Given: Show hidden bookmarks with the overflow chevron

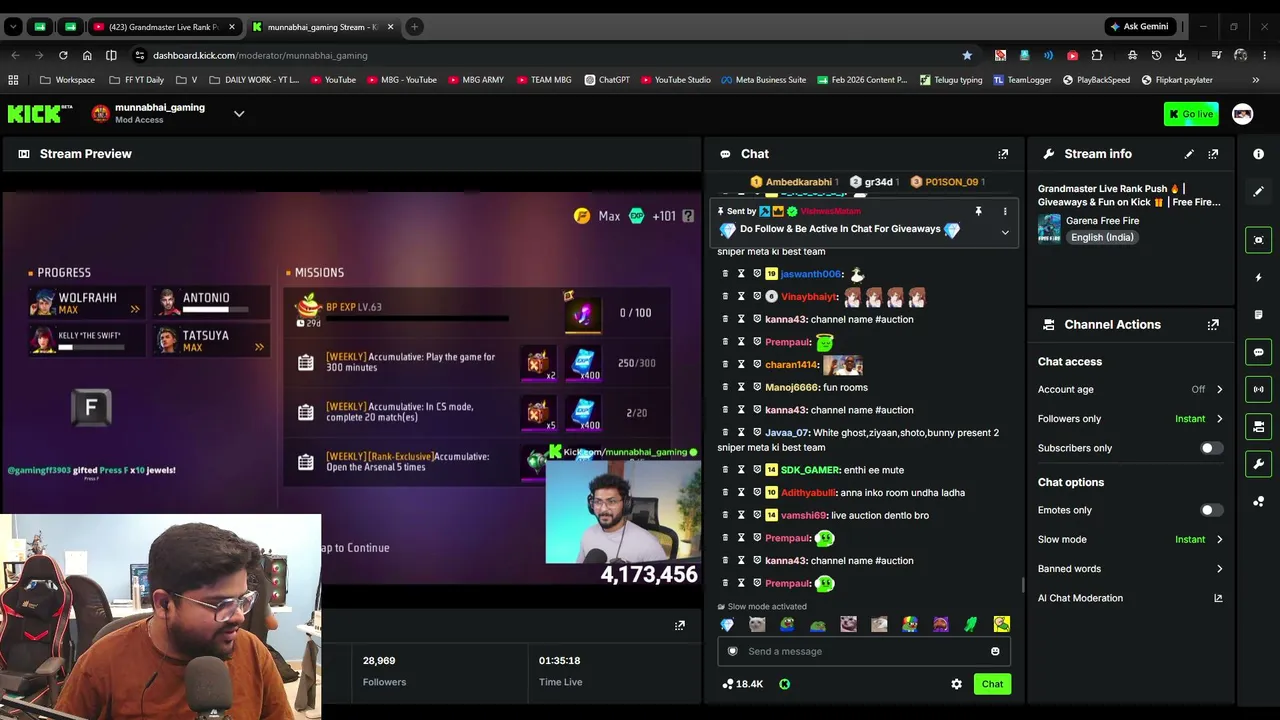Looking at the screenshot, I should coord(1256,80).
